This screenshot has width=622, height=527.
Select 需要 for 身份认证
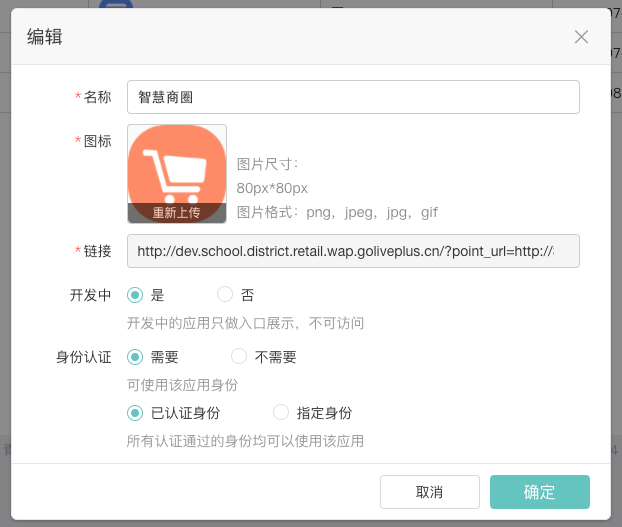(135, 357)
